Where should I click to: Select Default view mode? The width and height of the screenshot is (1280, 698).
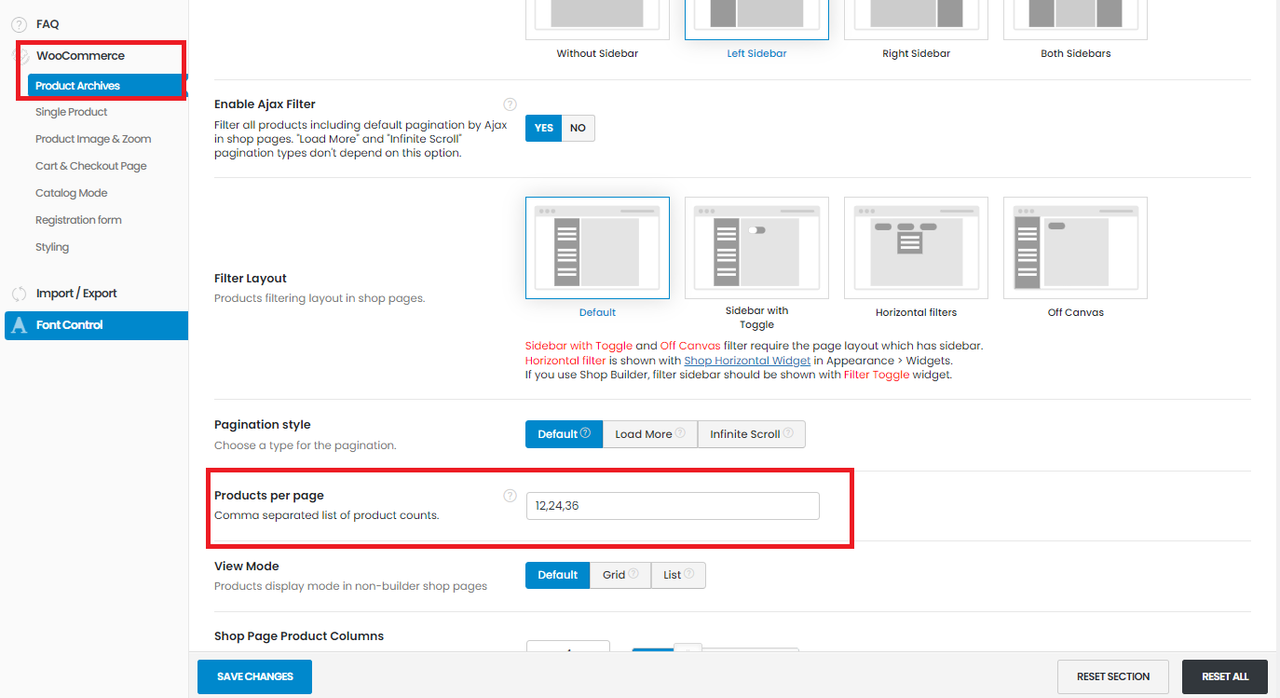(x=558, y=575)
